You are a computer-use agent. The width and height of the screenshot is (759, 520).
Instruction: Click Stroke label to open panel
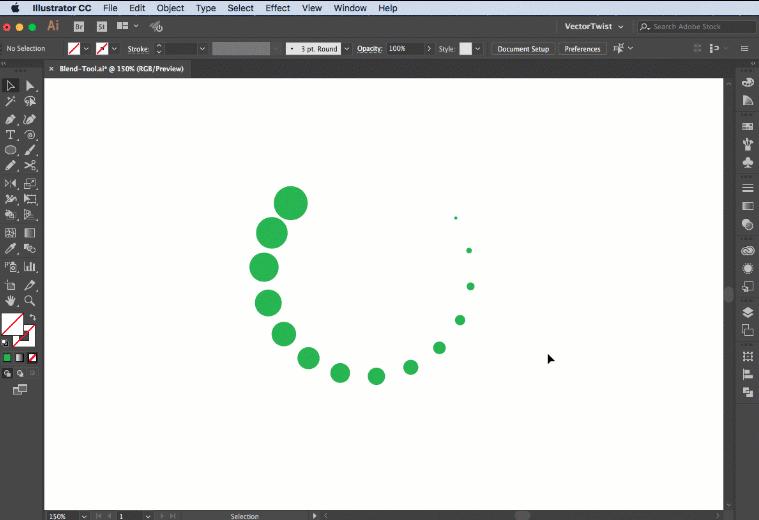click(137, 49)
